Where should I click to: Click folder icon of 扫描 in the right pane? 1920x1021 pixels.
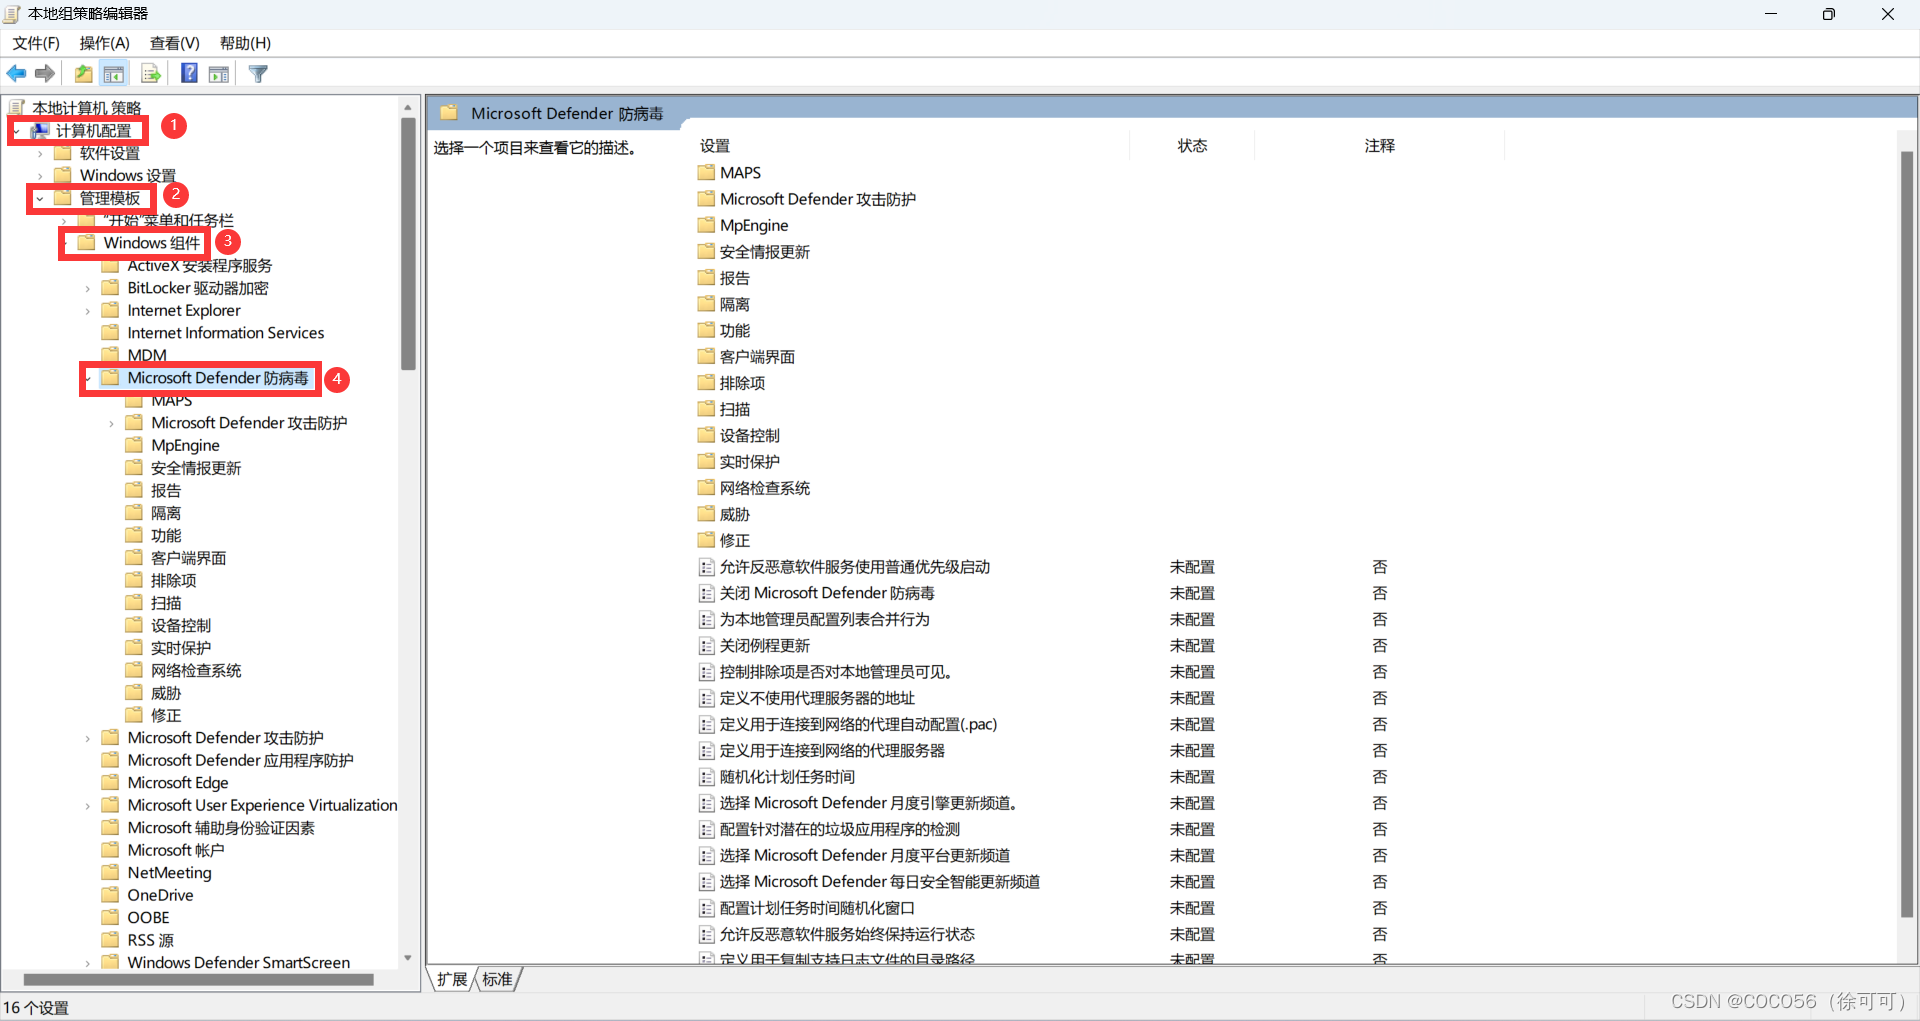point(706,409)
